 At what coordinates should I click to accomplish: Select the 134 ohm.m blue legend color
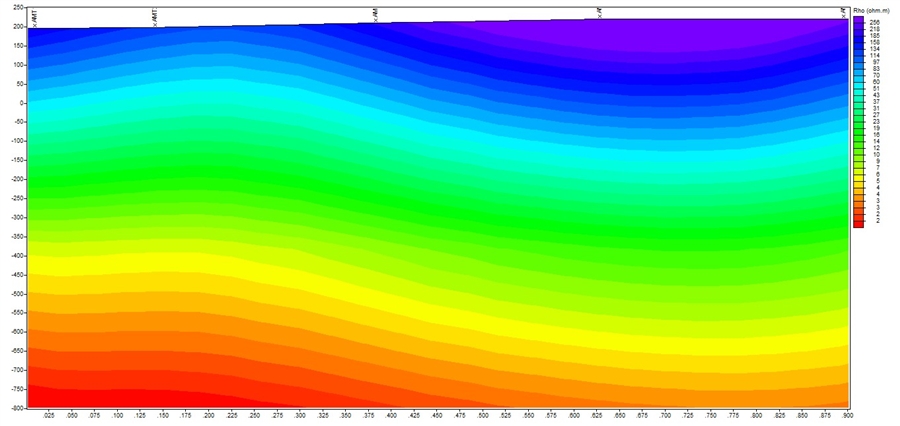(858, 45)
